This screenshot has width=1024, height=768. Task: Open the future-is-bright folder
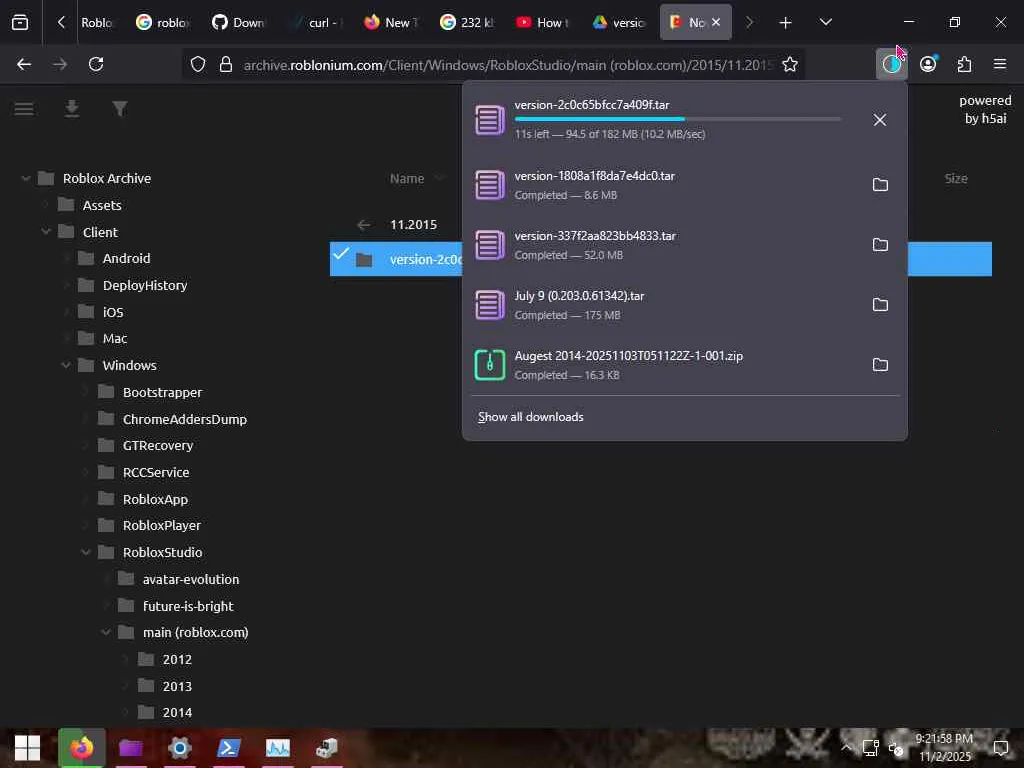point(176,606)
